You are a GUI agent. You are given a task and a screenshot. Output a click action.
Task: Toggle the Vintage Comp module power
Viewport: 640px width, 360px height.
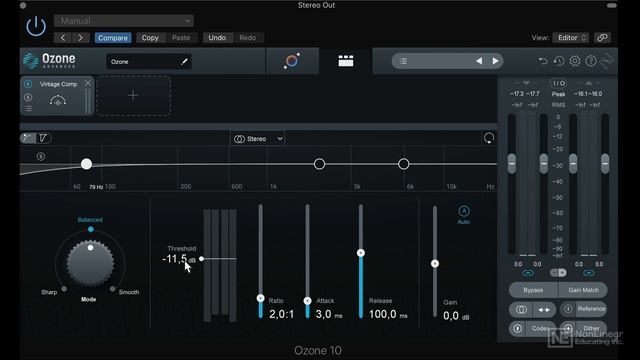click(28, 84)
